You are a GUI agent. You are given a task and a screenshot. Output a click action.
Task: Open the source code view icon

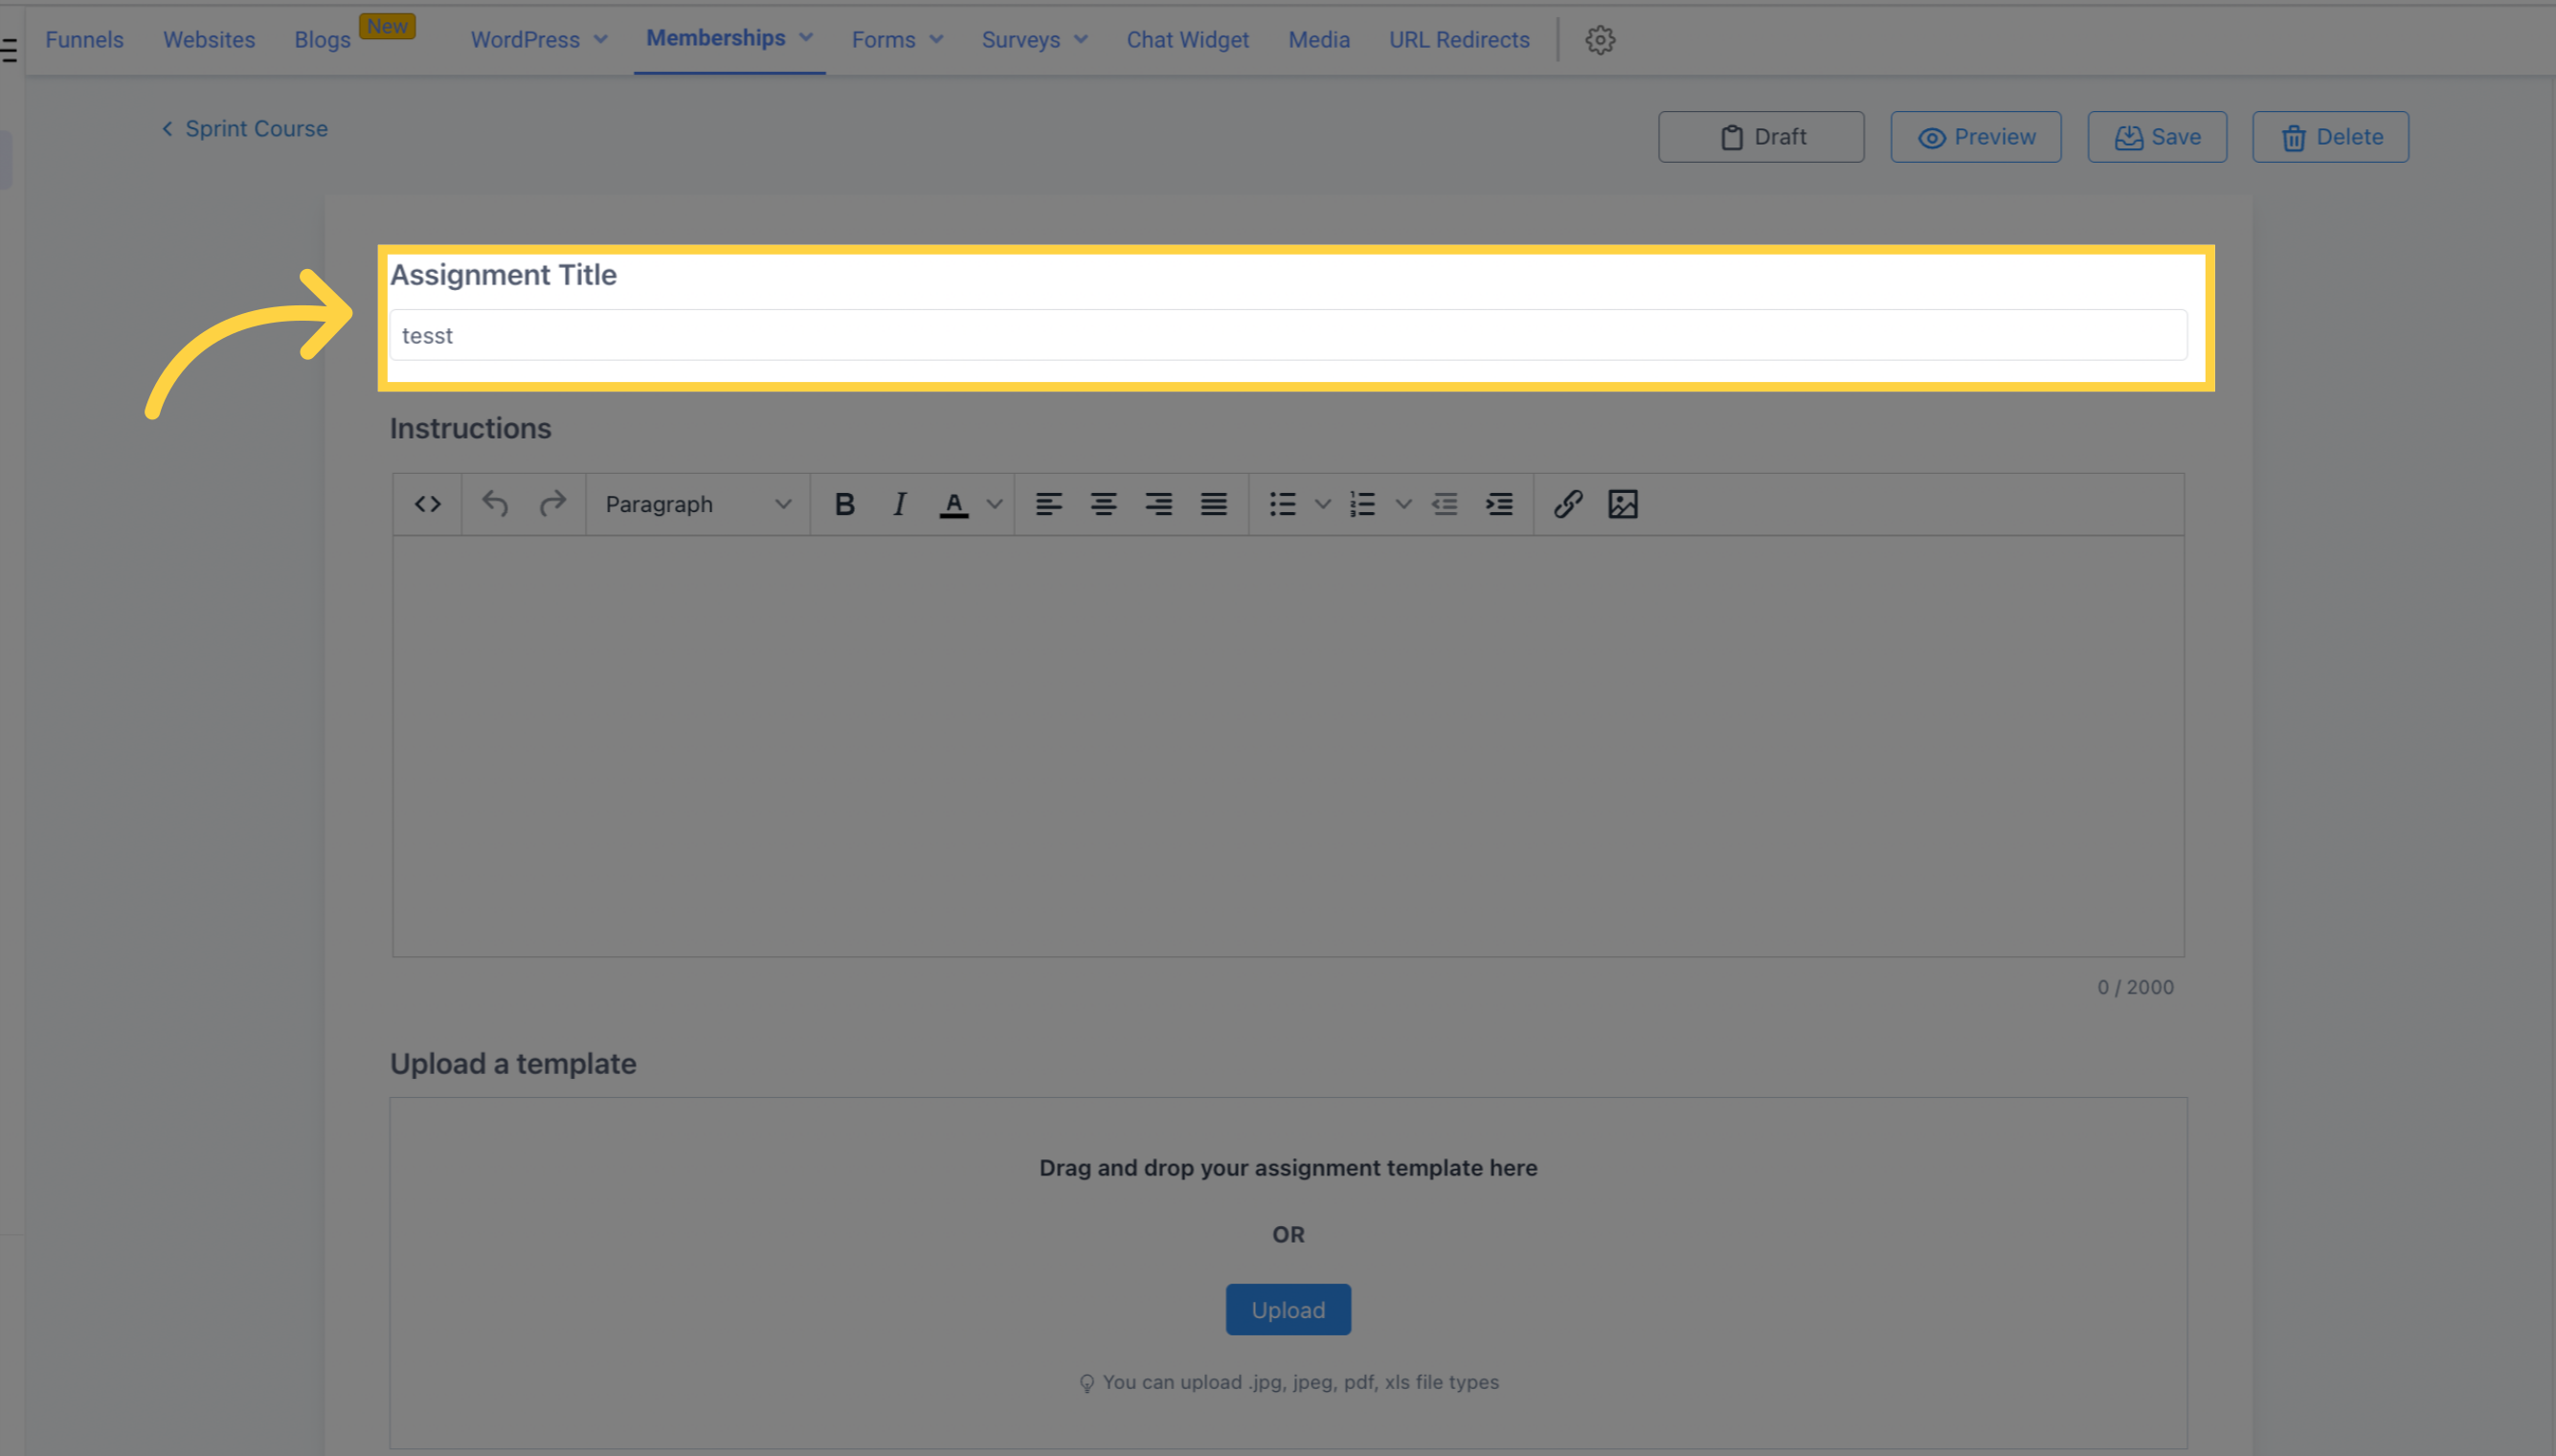tap(427, 504)
